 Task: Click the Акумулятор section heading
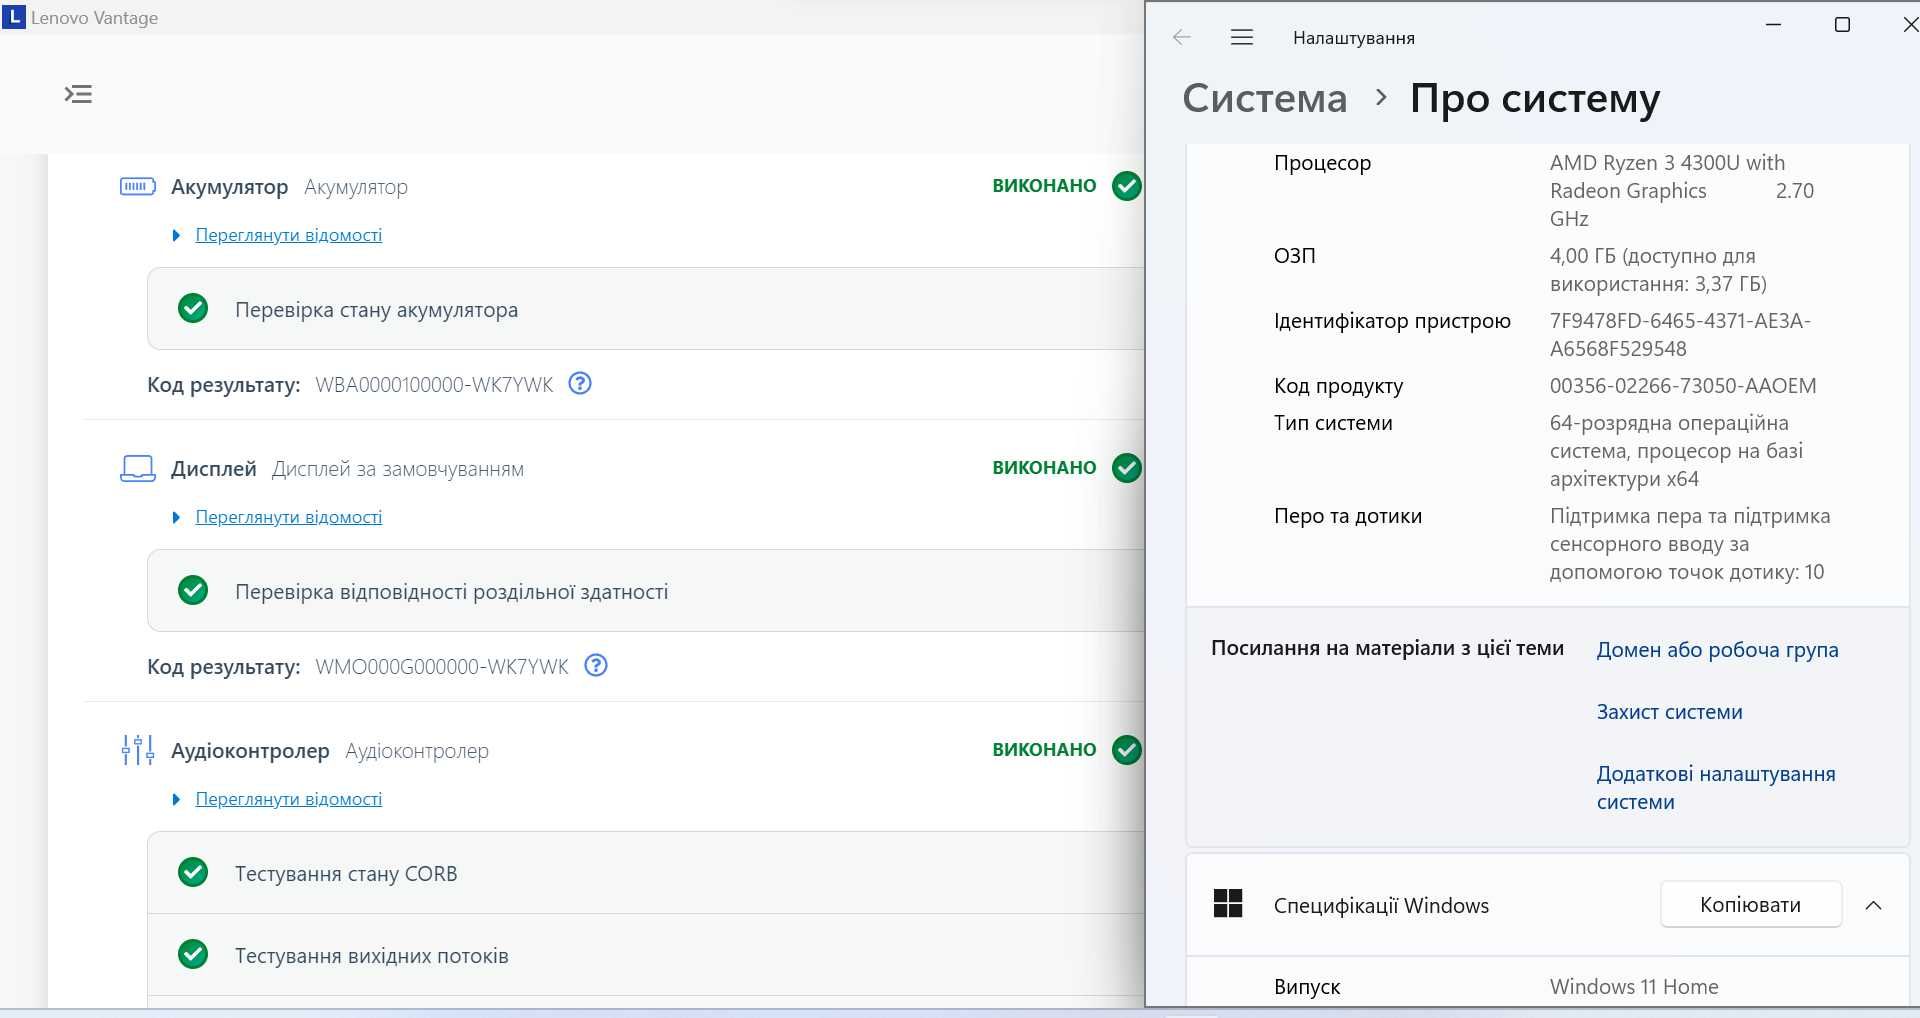coord(229,186)
